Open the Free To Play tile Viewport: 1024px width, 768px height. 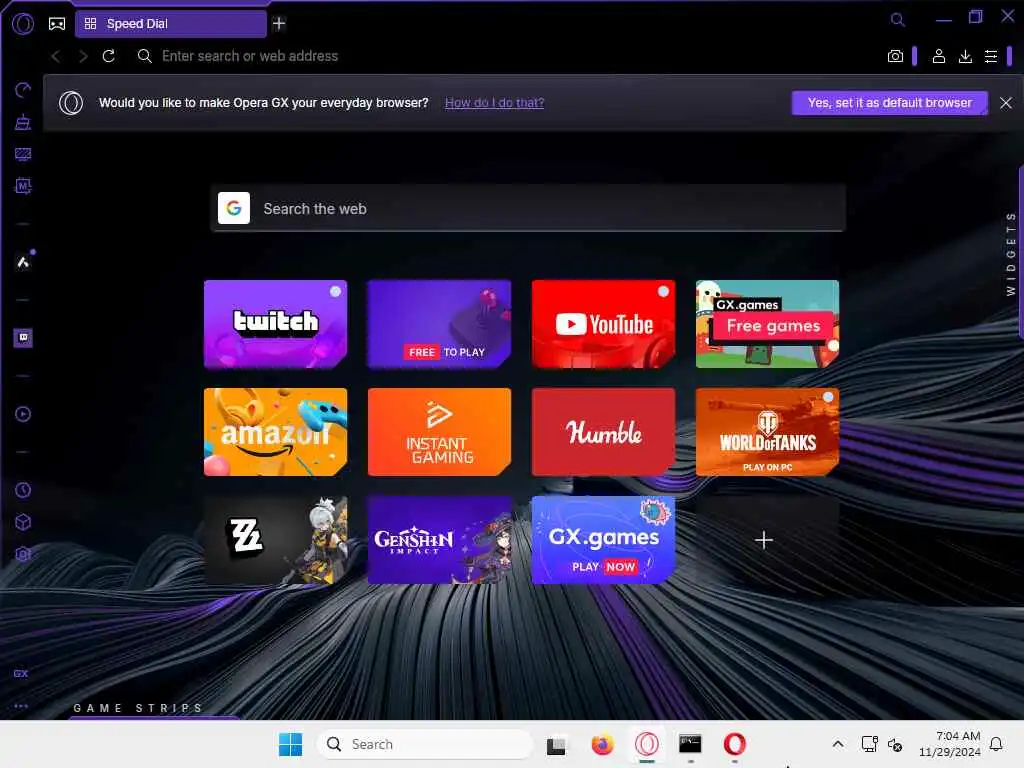coord(440,324)
